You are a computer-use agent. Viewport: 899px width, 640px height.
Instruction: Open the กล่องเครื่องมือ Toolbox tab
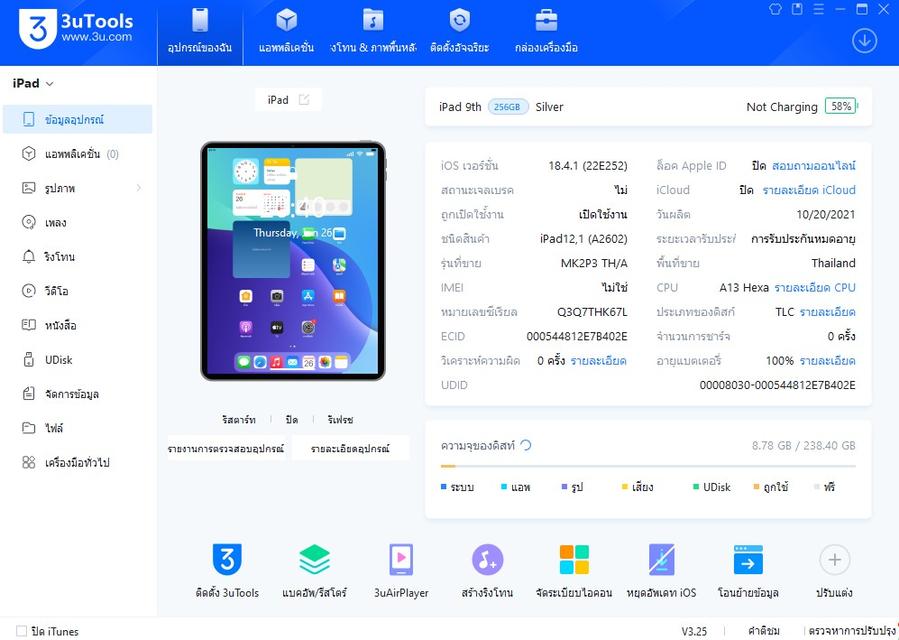coord(546,32)
